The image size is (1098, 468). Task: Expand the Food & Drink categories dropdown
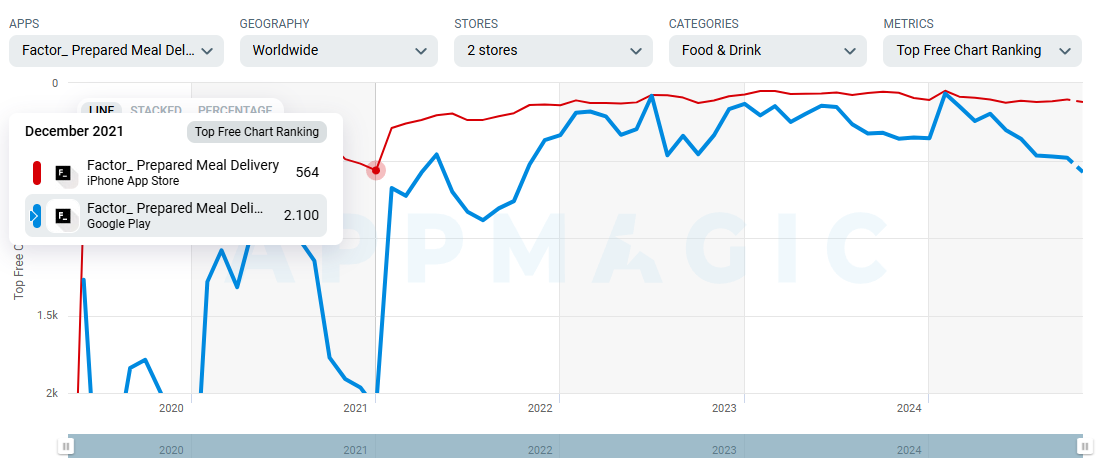pos(767,50)
